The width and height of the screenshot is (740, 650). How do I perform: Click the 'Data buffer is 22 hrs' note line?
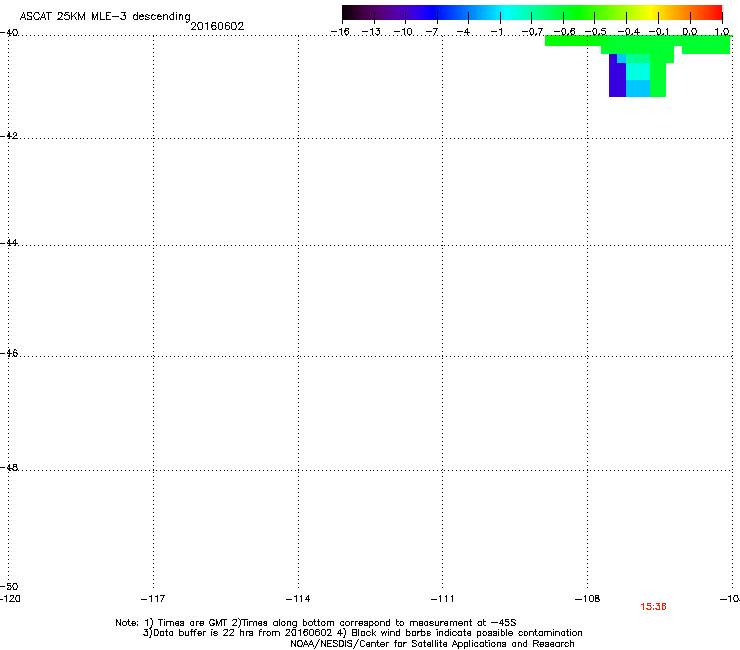click(362, 633)
